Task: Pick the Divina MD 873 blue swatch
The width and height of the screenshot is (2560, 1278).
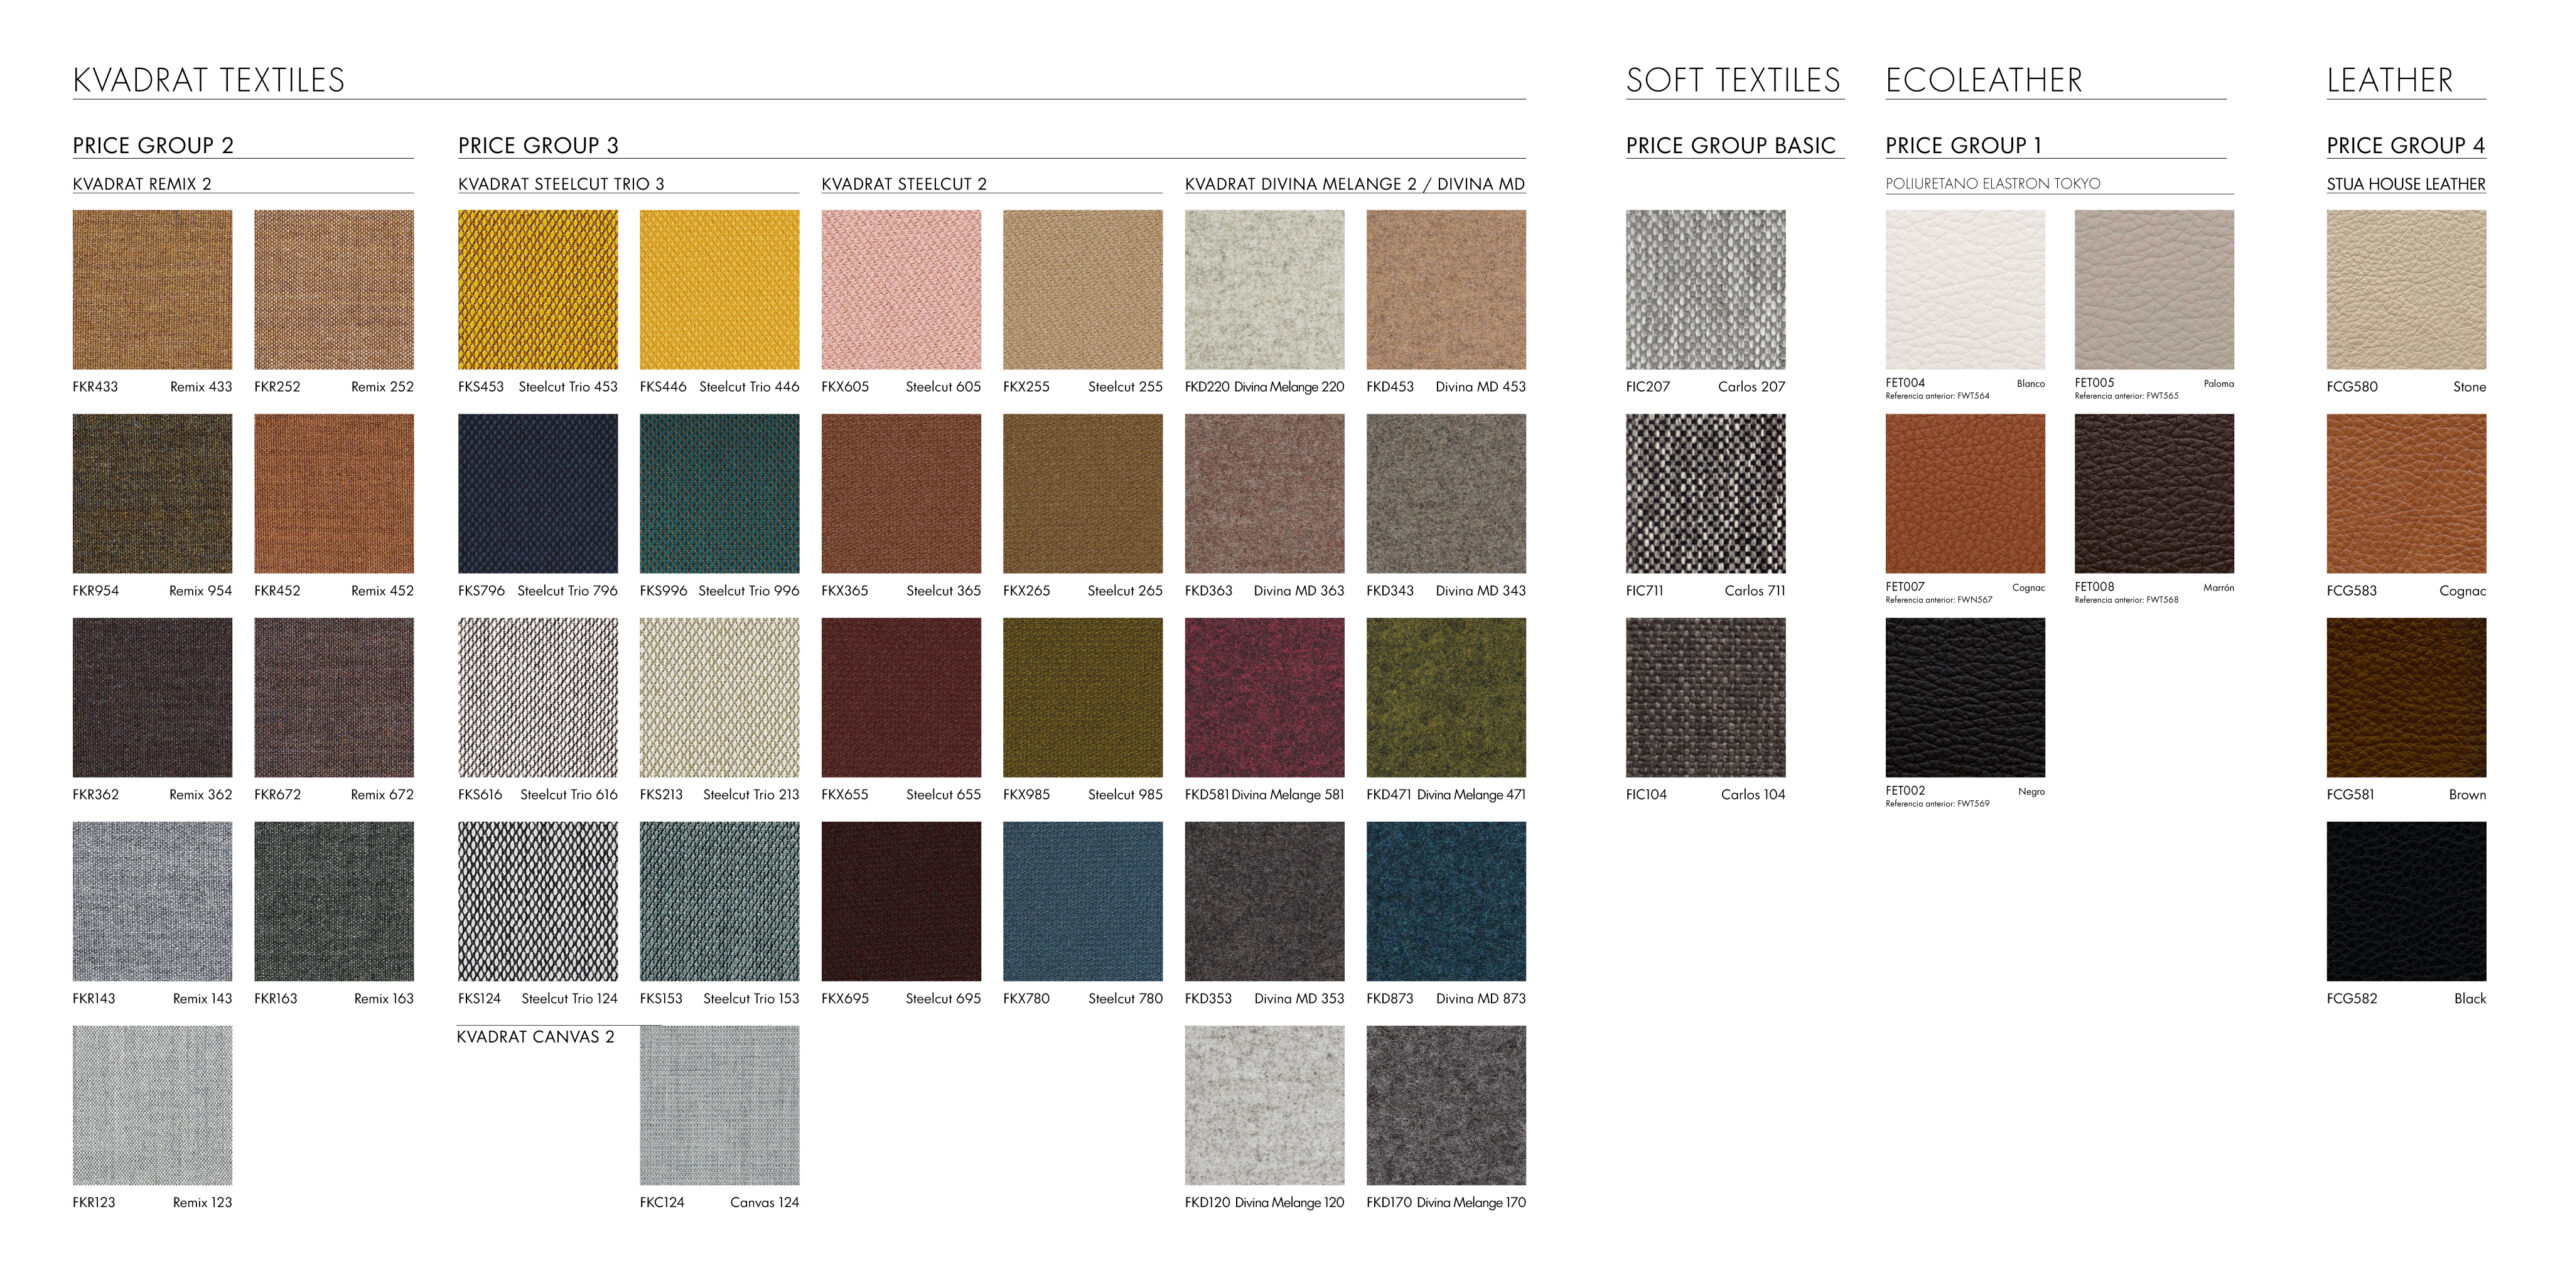Action: [1446, 901]
